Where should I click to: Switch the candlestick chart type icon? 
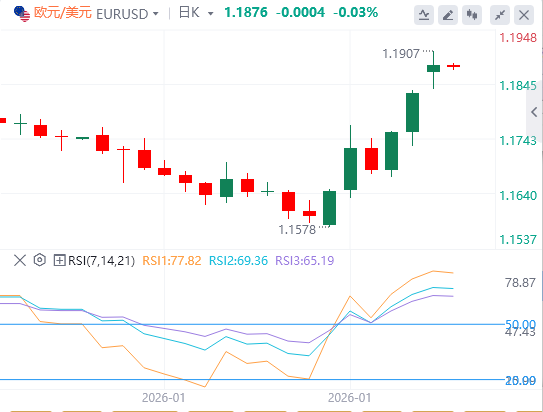pos(472,15)
